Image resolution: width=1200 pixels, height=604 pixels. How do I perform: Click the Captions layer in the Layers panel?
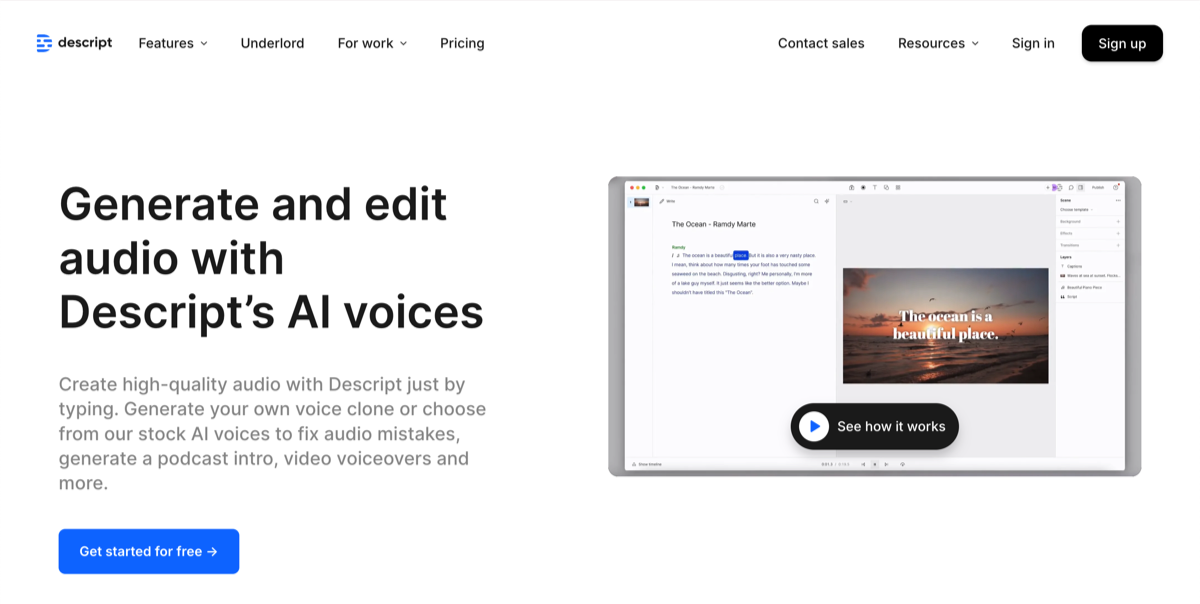[x=1076, y=266]
